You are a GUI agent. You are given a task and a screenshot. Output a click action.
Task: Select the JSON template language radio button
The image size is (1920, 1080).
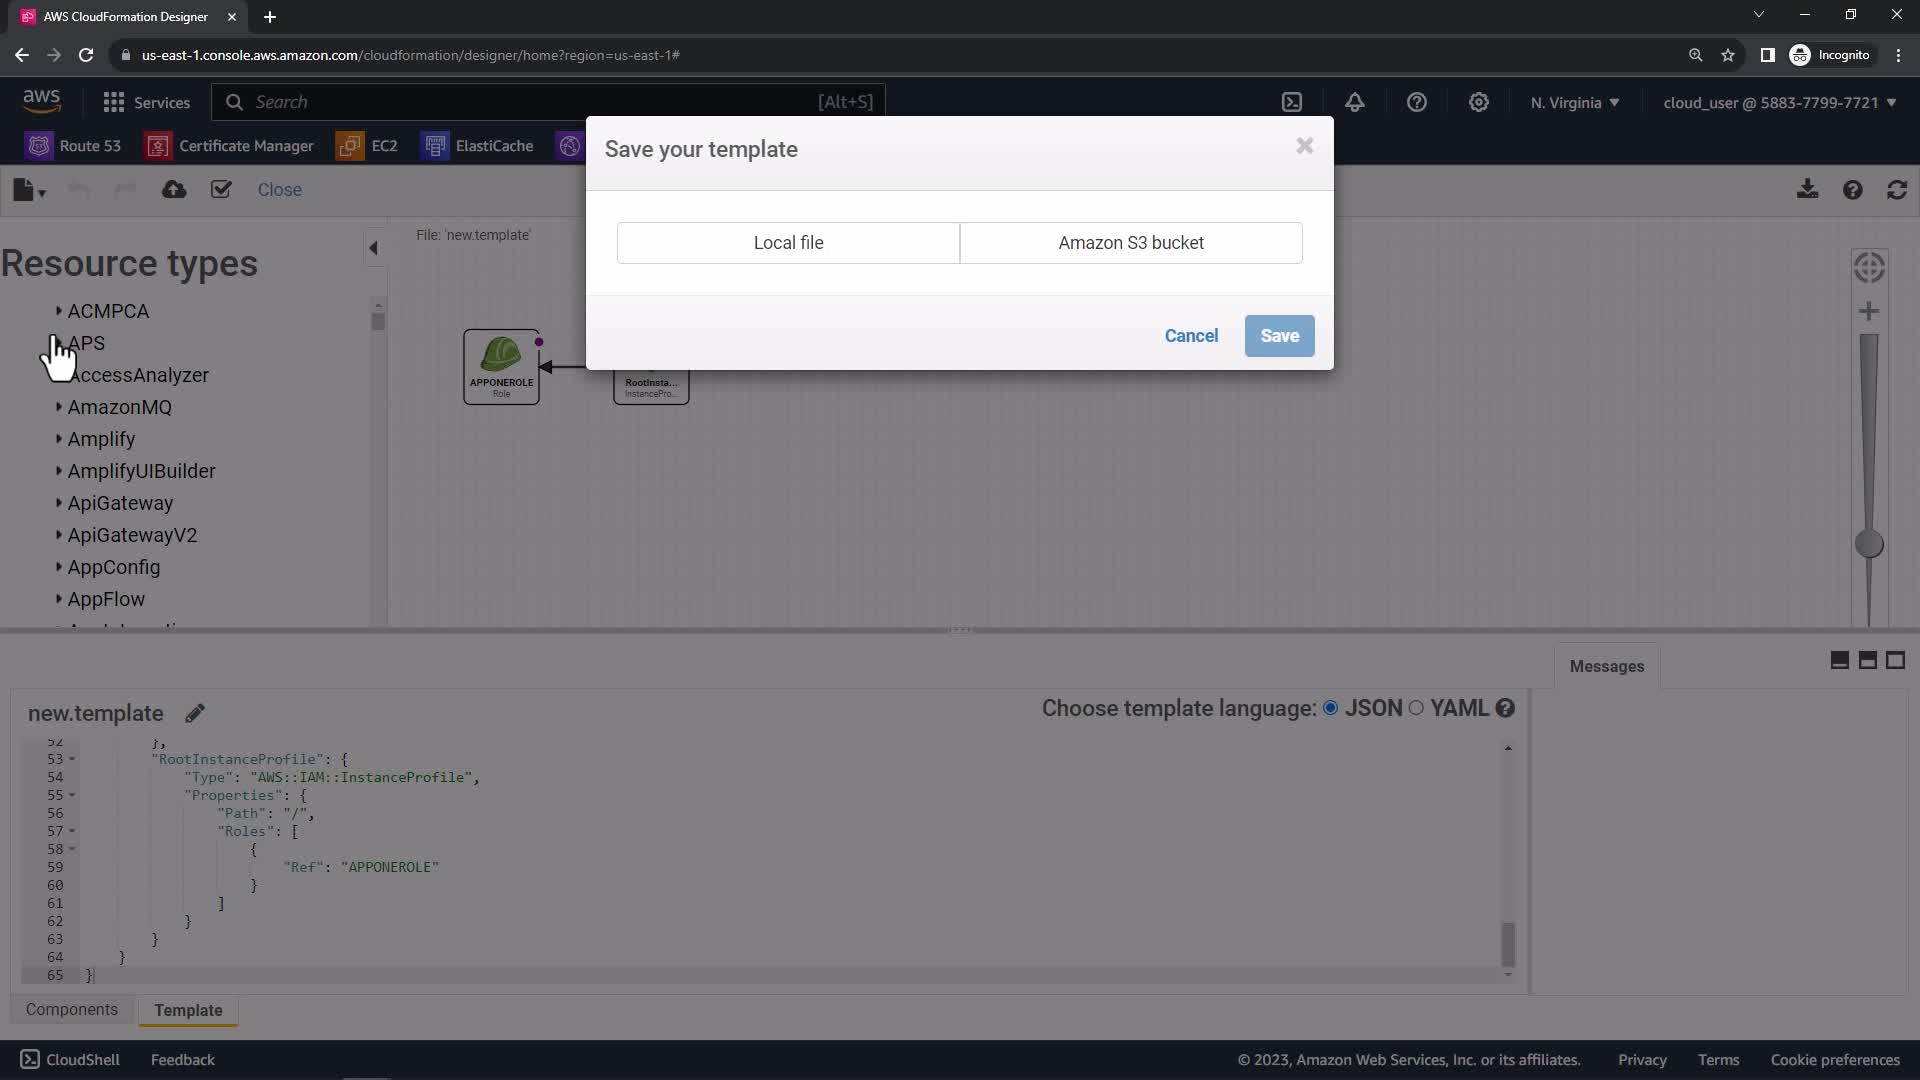pyautogui.click(x=1330, y=708)
